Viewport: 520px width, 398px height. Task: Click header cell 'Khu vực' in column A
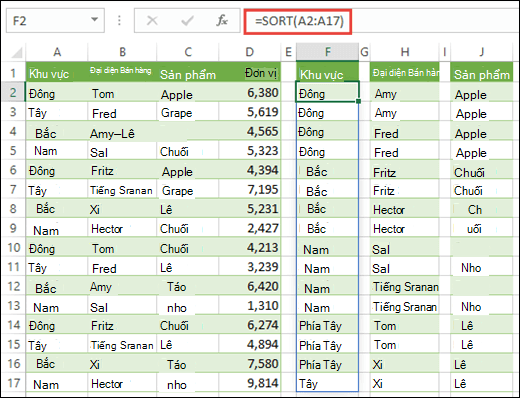tap(57, 72)
